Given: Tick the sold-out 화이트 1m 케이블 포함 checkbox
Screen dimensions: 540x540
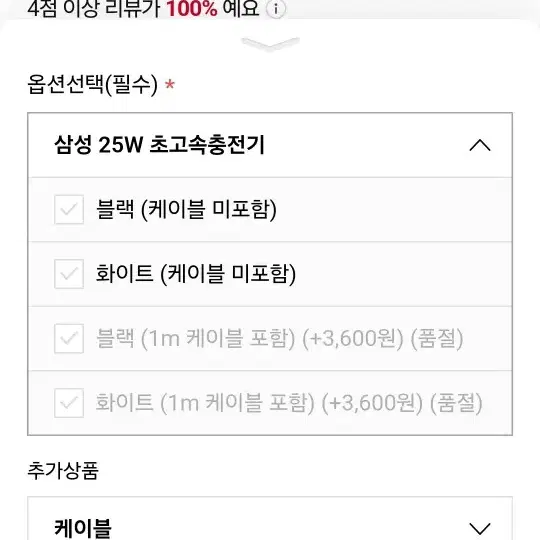Looking at the screenshot, I should point(69,403).
